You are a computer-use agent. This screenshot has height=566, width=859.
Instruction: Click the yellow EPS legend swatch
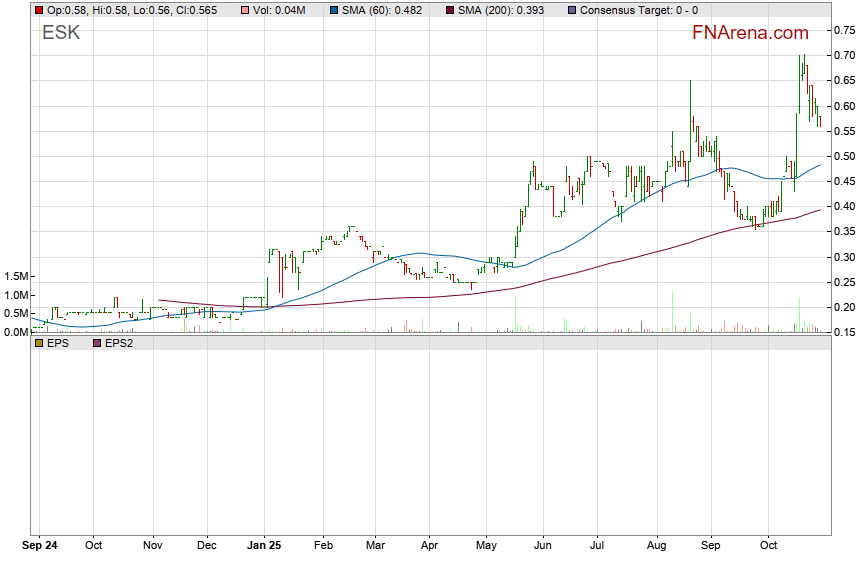(39, 343)
